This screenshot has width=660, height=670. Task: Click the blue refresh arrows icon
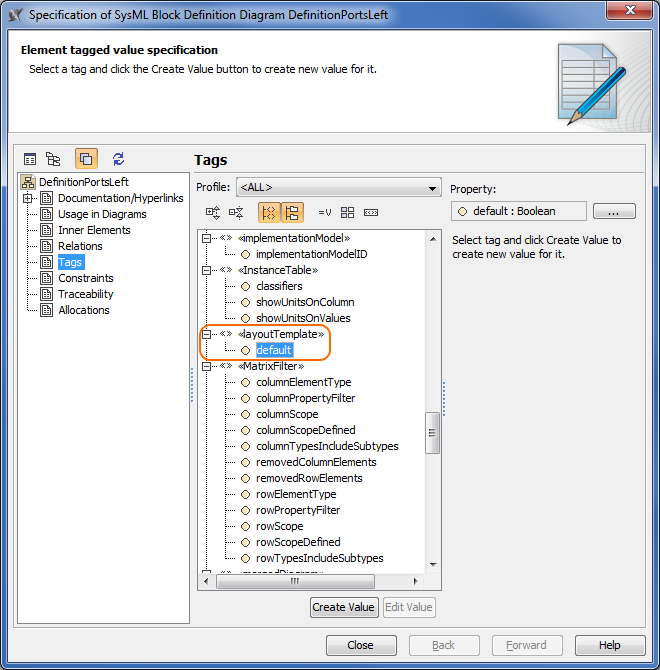pyautogui.click(x=118, y=159)
